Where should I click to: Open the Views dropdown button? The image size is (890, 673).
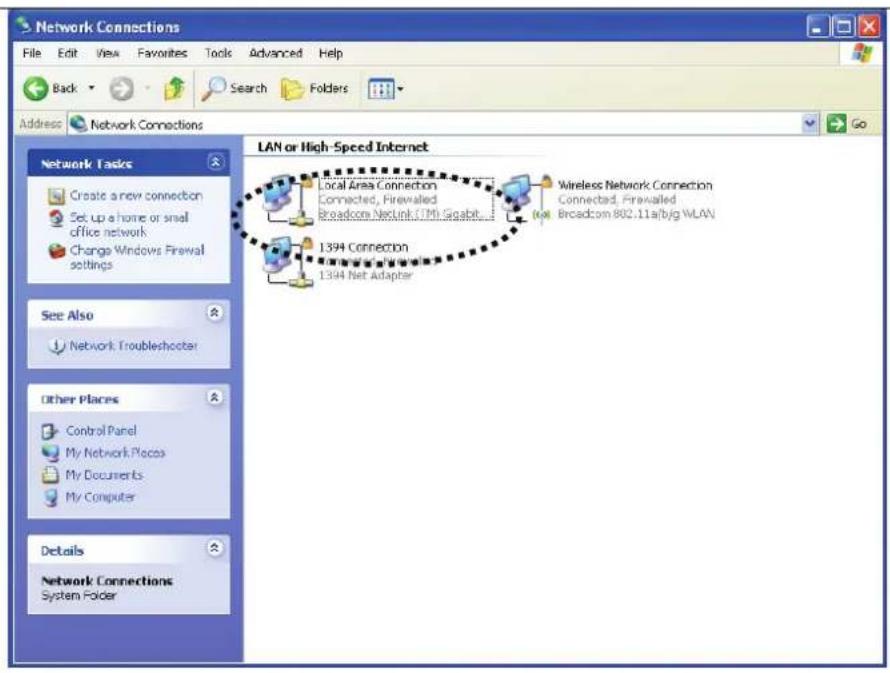click(385, 89)
